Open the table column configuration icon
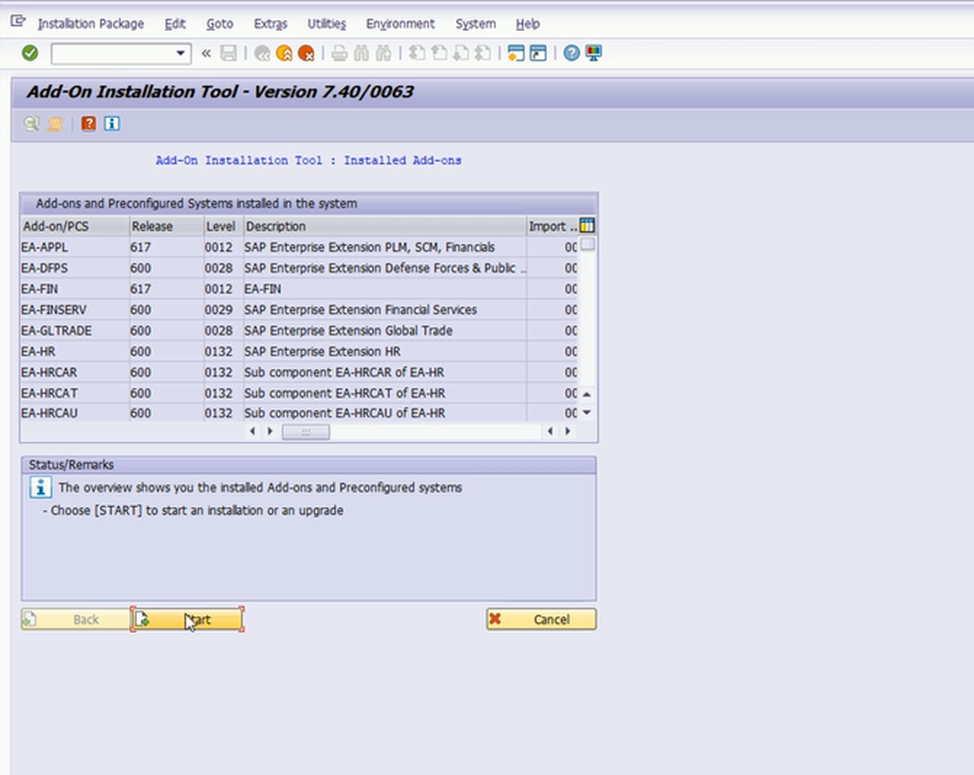Screen dimensions: 974x775 point(587,226)
